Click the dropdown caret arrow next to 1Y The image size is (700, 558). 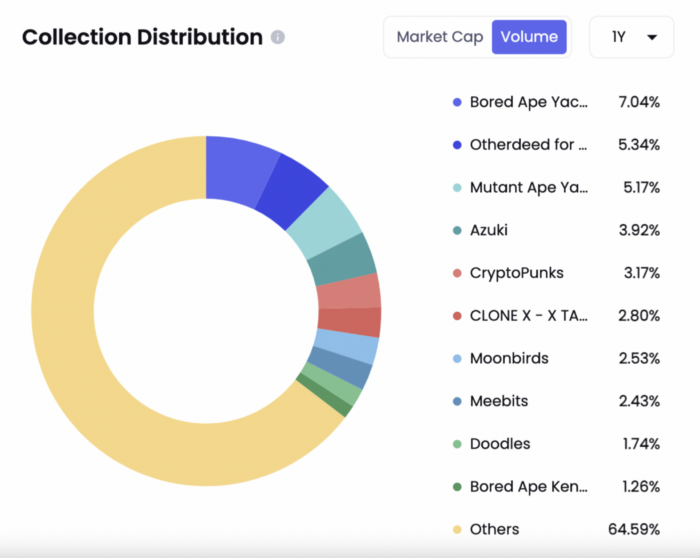[x=652, y=38]
